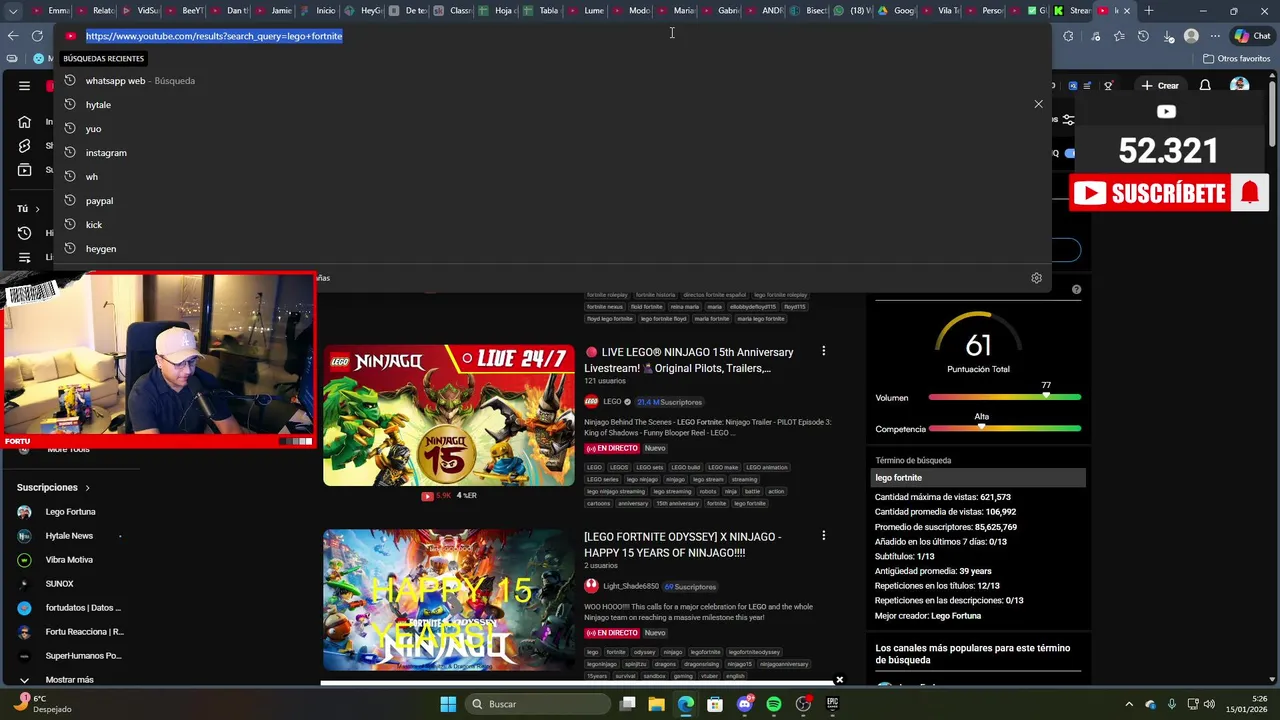Viewport: 1280px width, 720px height.
Task: Switch to the VidSu browser tab
Action: pos(141,11)
